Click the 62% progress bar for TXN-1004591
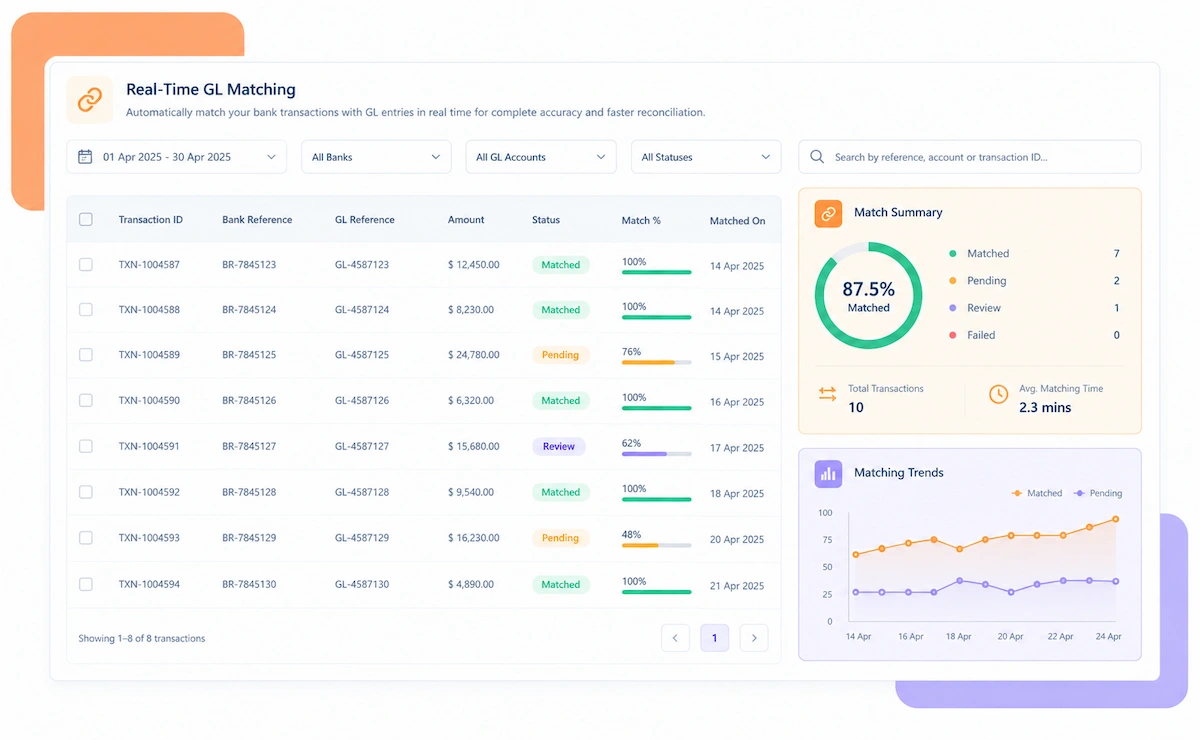Image resolution: width=1200 pixels, height=740 pixels. click(657, 454)
